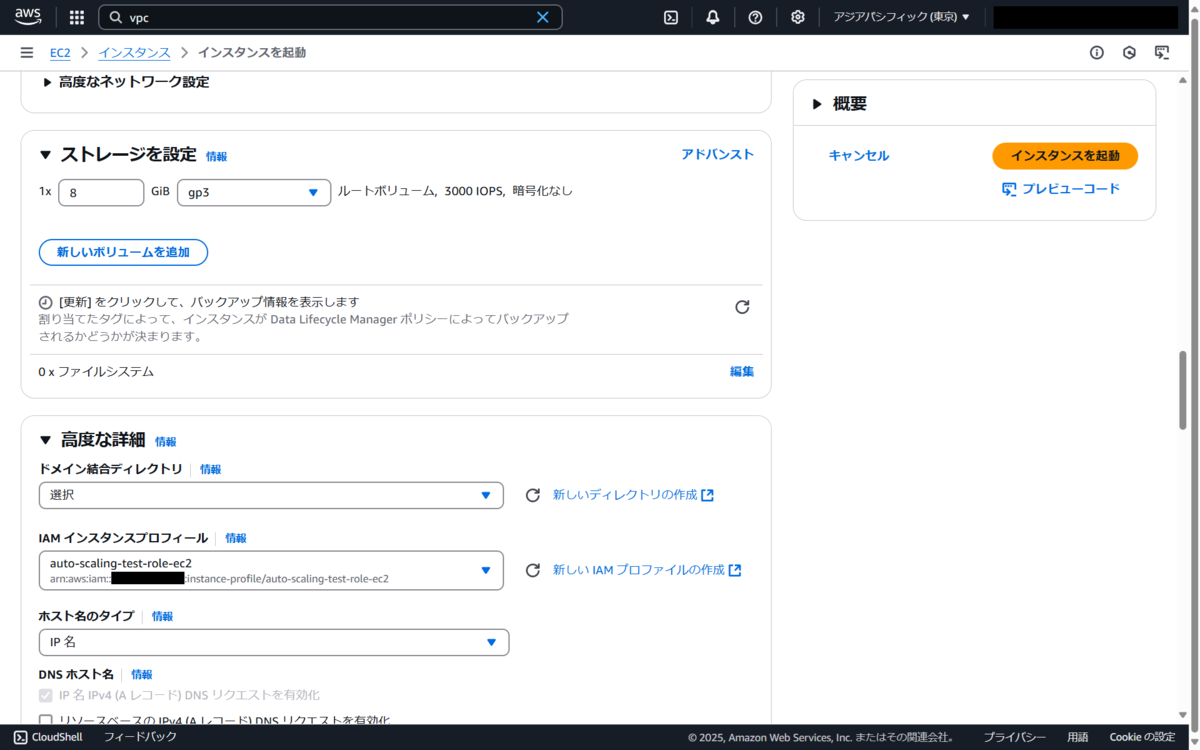The width and height of the screenshot is (1200, 750).
Task: Open the preview code link
Action: pyautogui.click(x=1071, y=189)
